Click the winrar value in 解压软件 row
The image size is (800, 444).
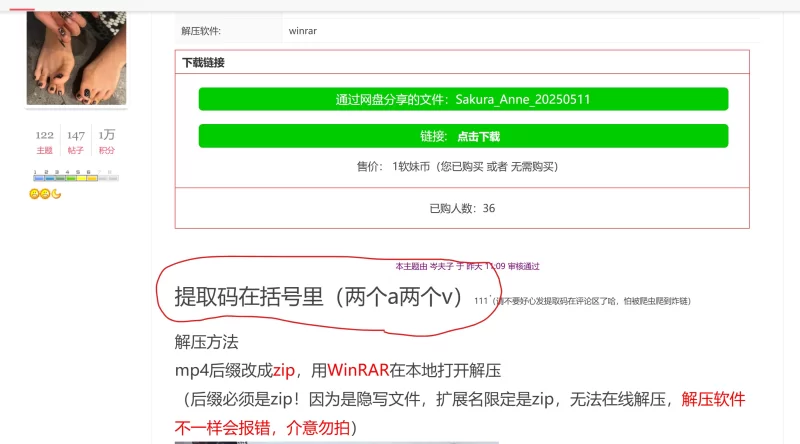pos(302,31)
